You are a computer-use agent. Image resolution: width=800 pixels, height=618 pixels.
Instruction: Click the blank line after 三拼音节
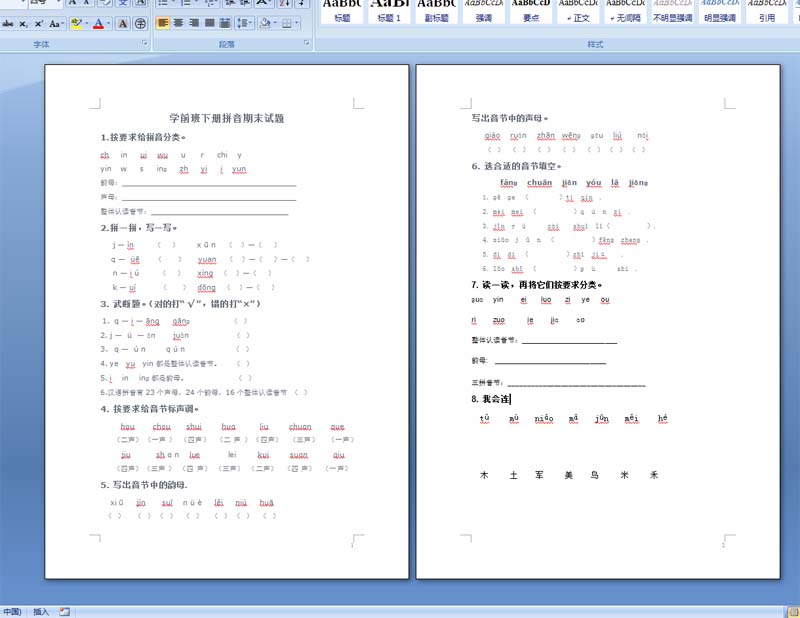(x=577, y=384)
